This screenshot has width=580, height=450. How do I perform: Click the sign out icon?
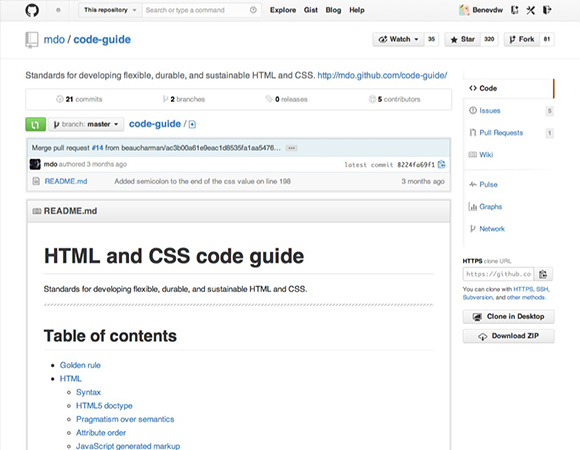click(547, 10)
